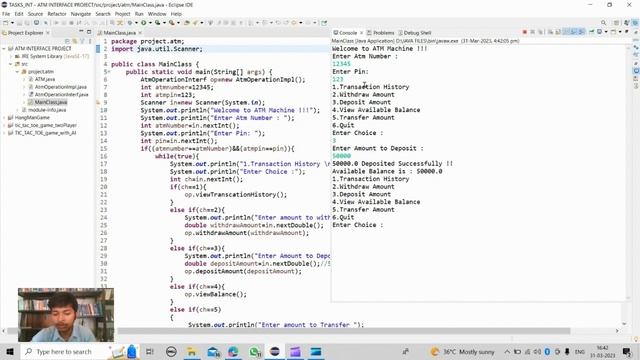The image size is (640, 360).
Task: Click Collapse All icon in Project Explorer
Action: [67, 41]
